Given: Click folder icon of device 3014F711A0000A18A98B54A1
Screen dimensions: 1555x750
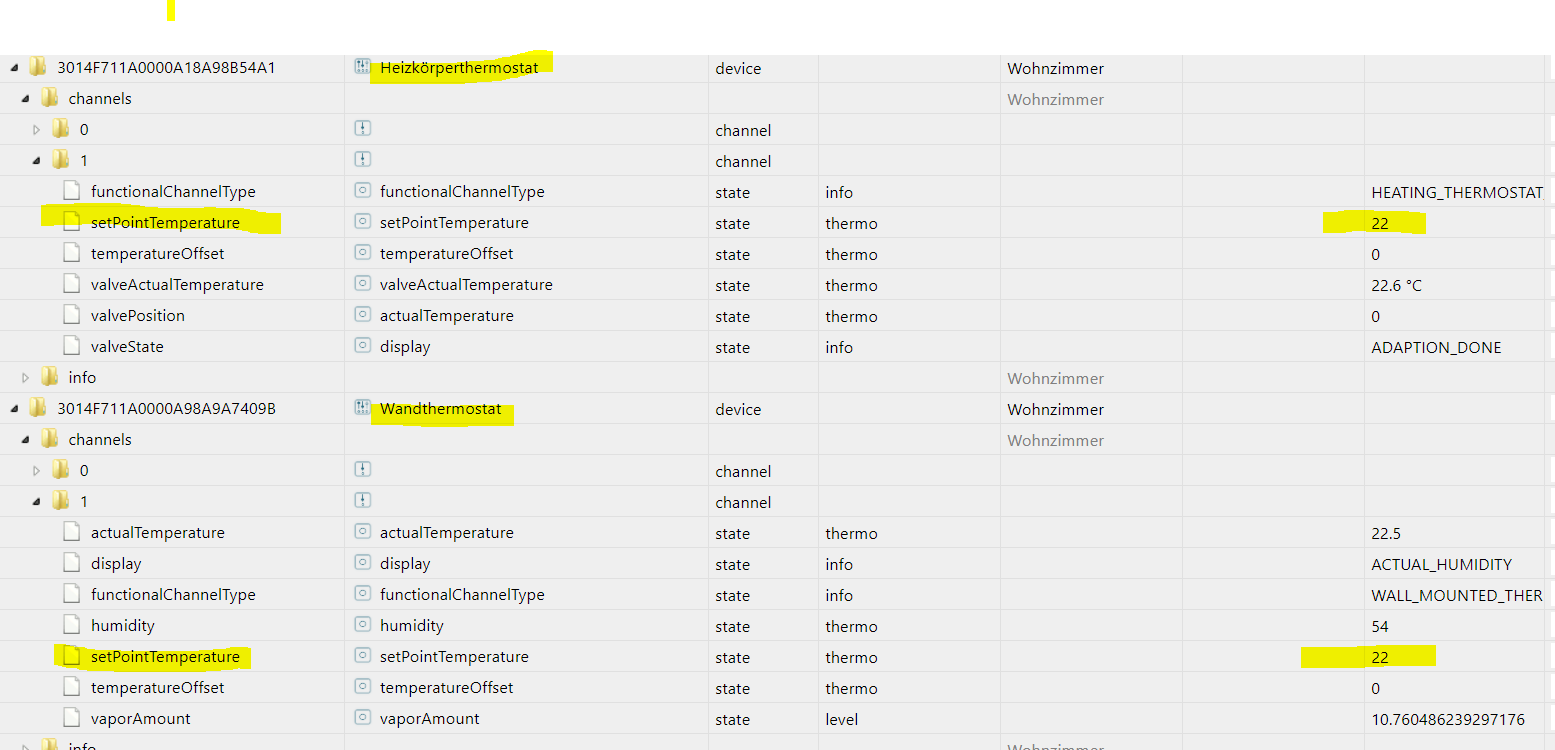Looking at the screenshot, I should tap(38, 67).
